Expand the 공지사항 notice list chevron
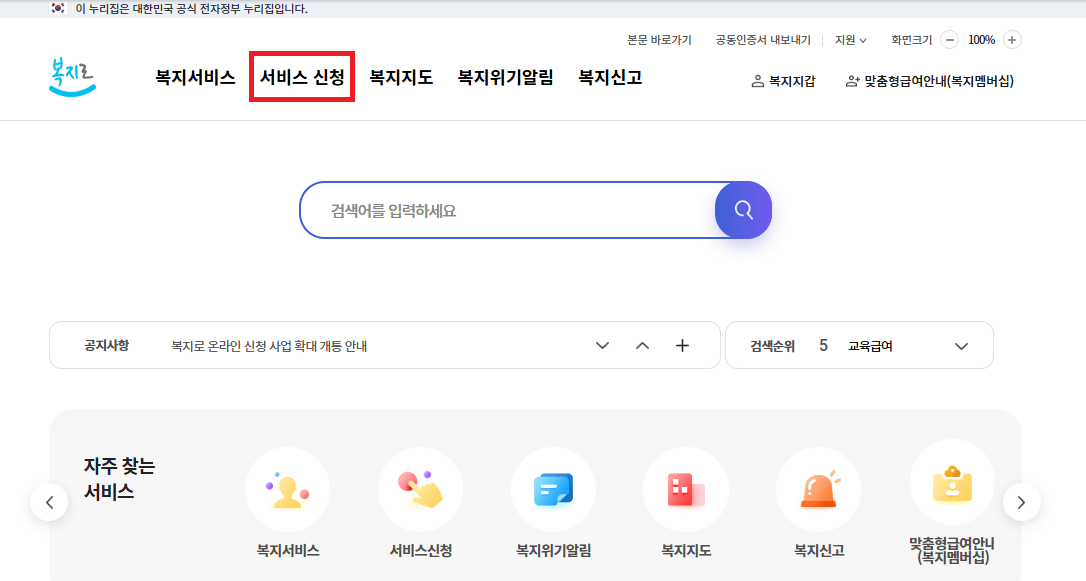1086x581 pixels. click(602, 344)
